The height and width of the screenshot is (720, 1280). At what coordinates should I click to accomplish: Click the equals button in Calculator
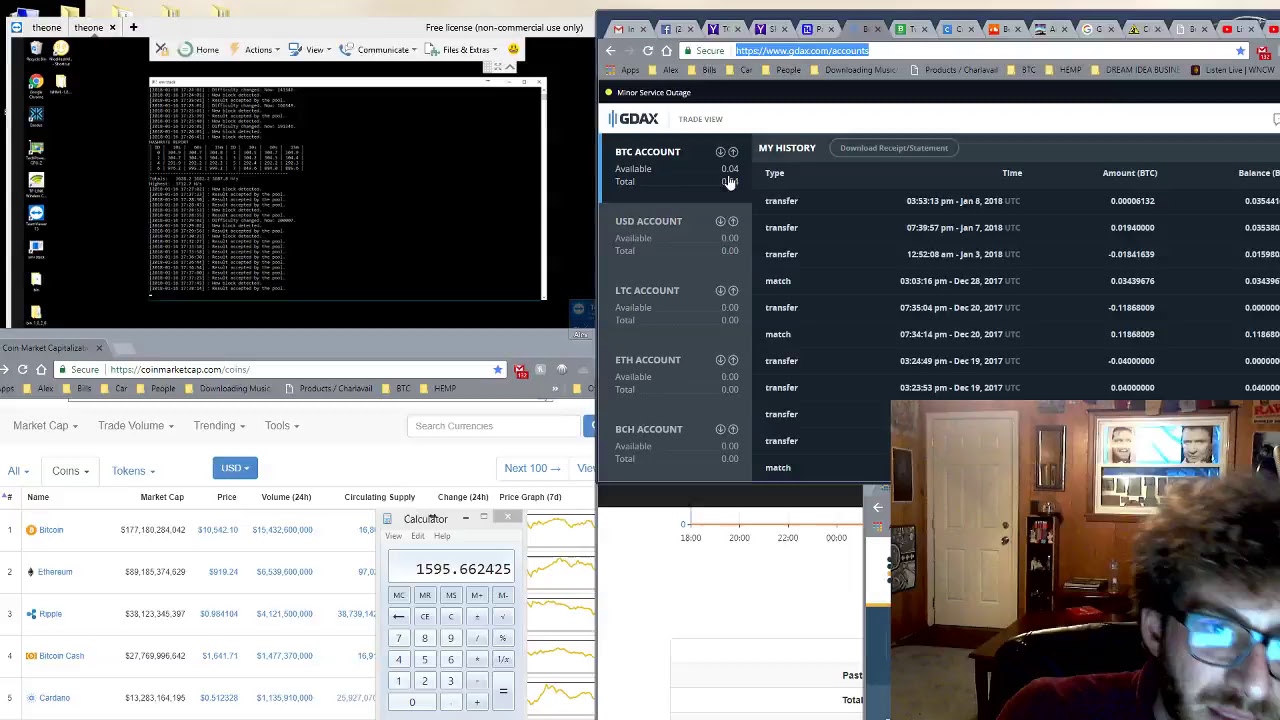[503, 691]
